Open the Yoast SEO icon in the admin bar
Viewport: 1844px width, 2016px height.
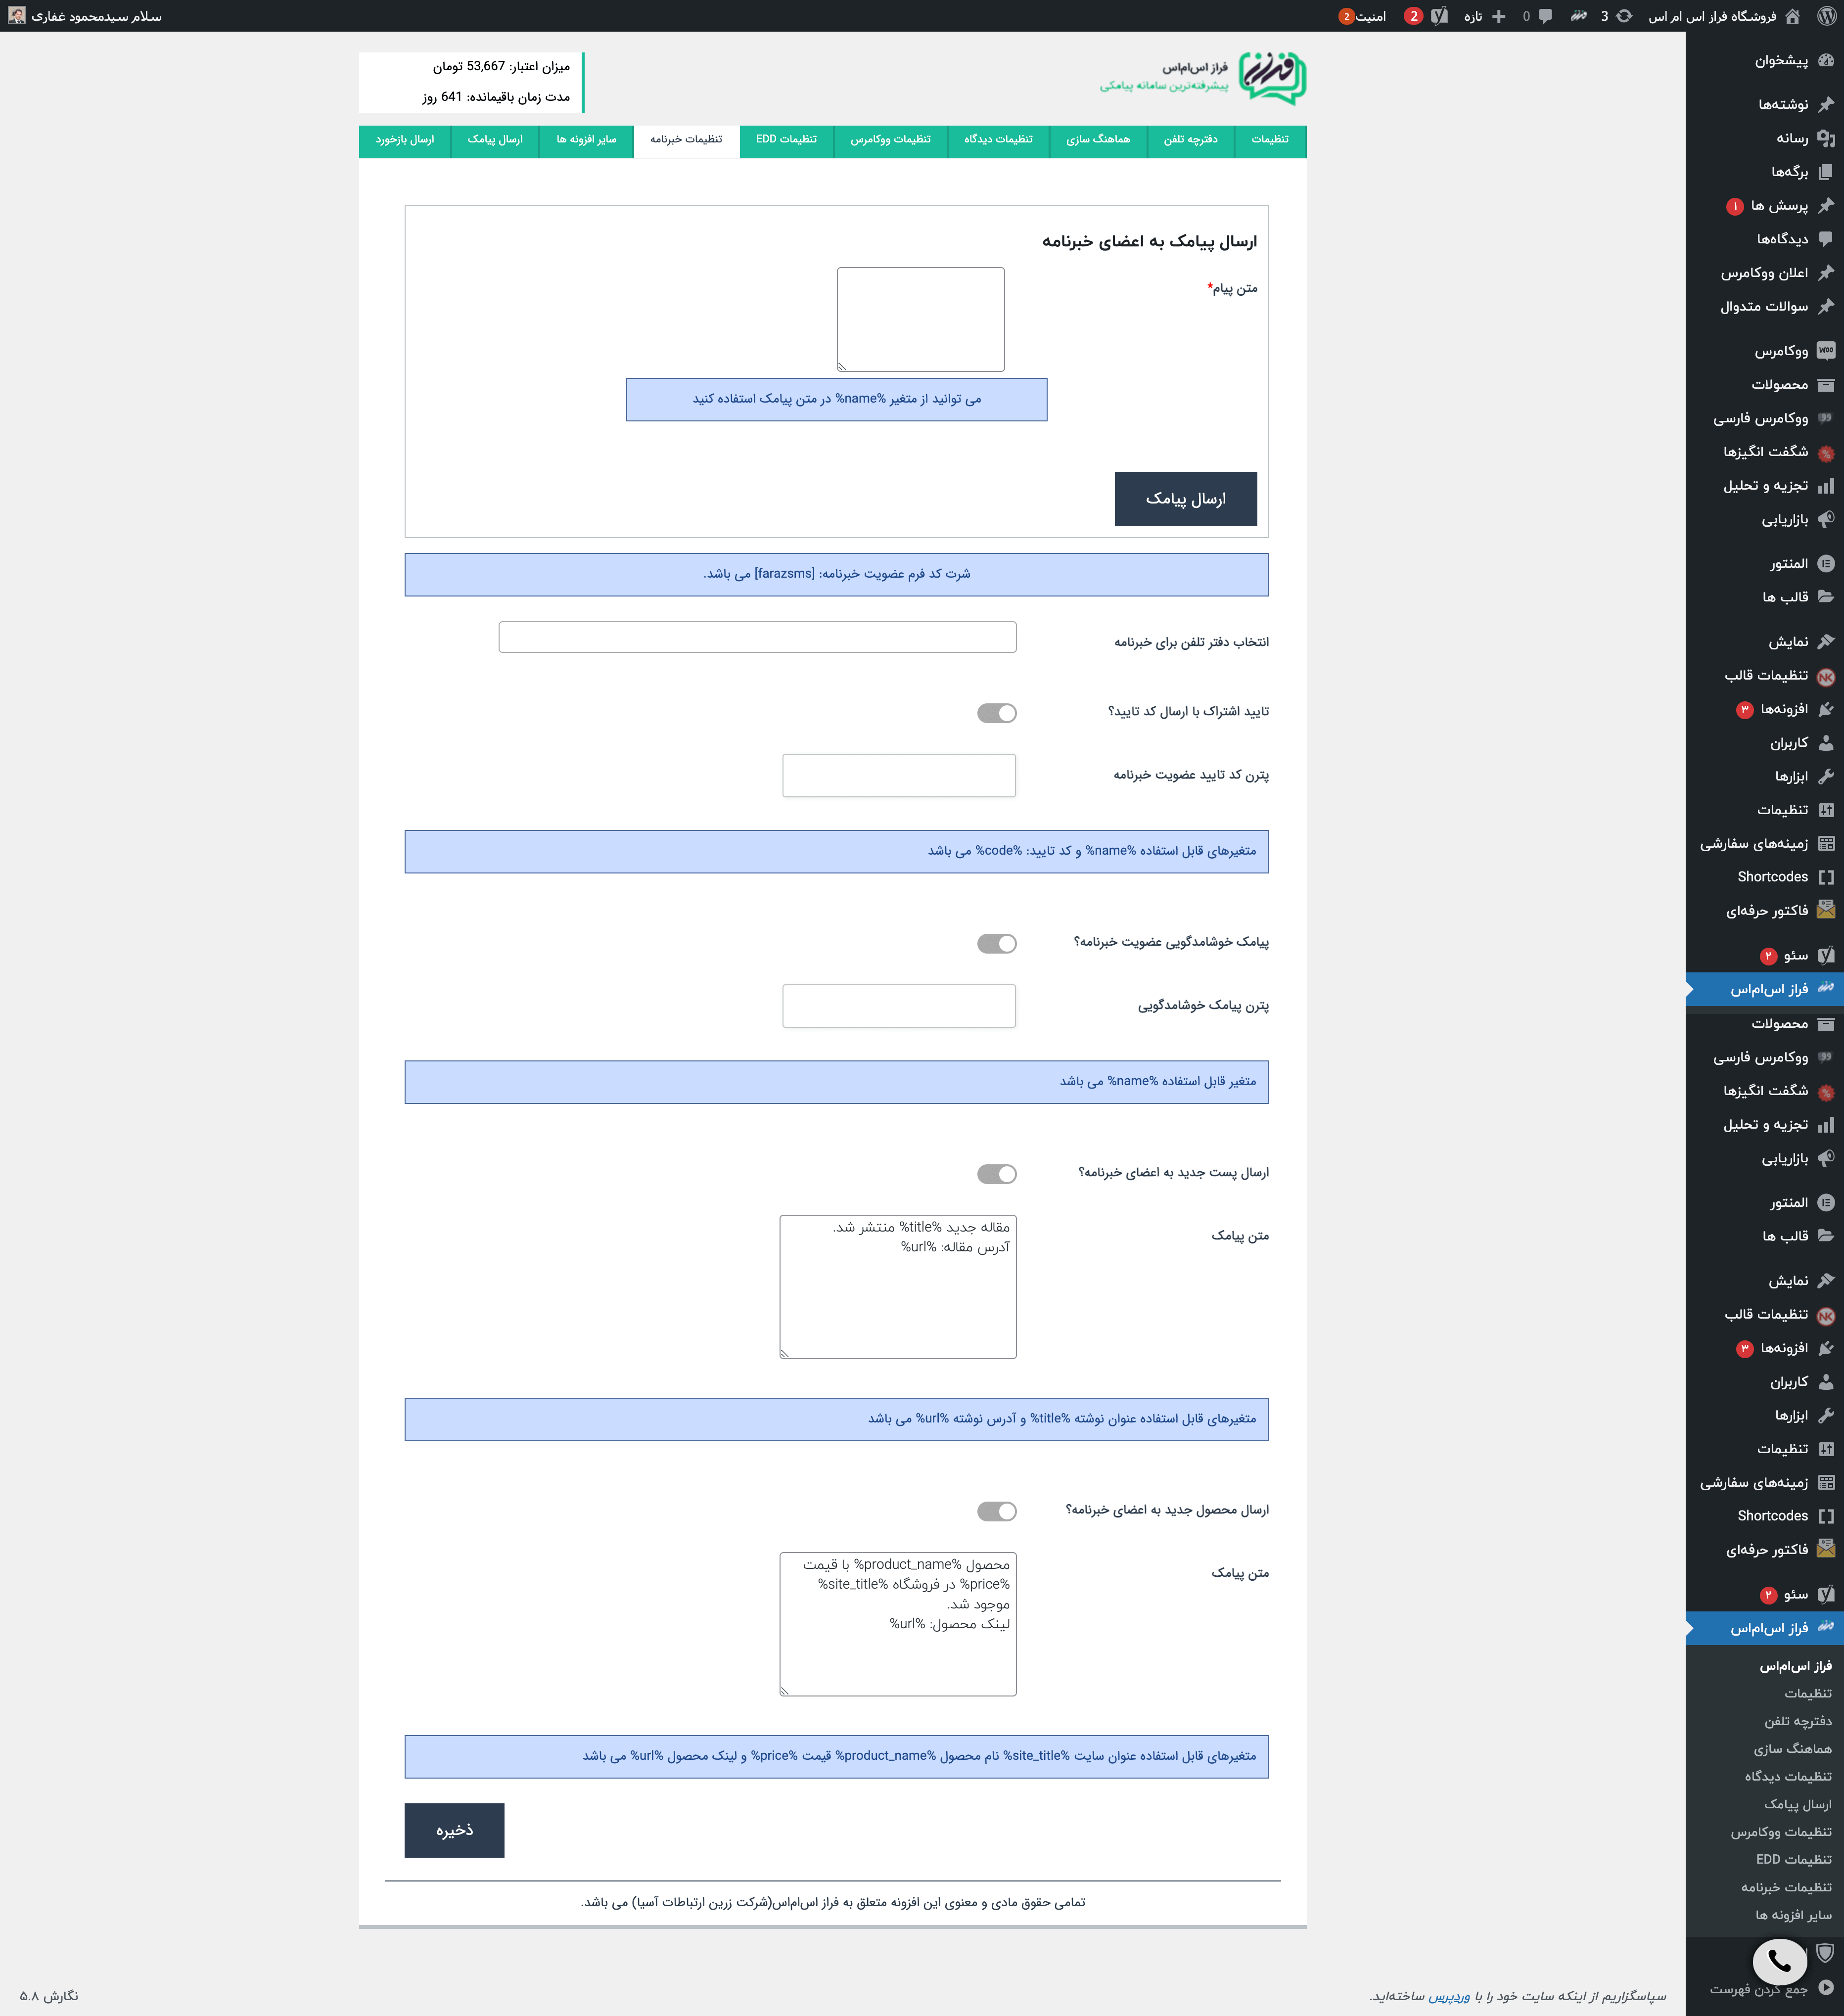pos(1439,16)
